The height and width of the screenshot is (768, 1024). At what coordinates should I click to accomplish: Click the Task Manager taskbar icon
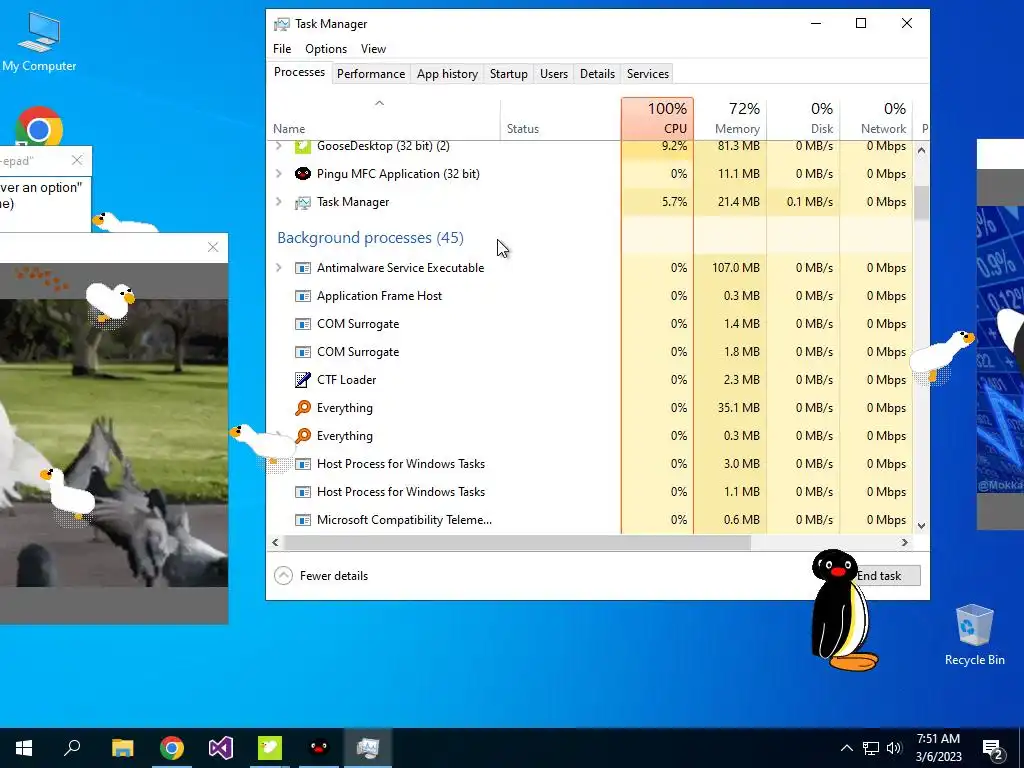click(368, 748)
